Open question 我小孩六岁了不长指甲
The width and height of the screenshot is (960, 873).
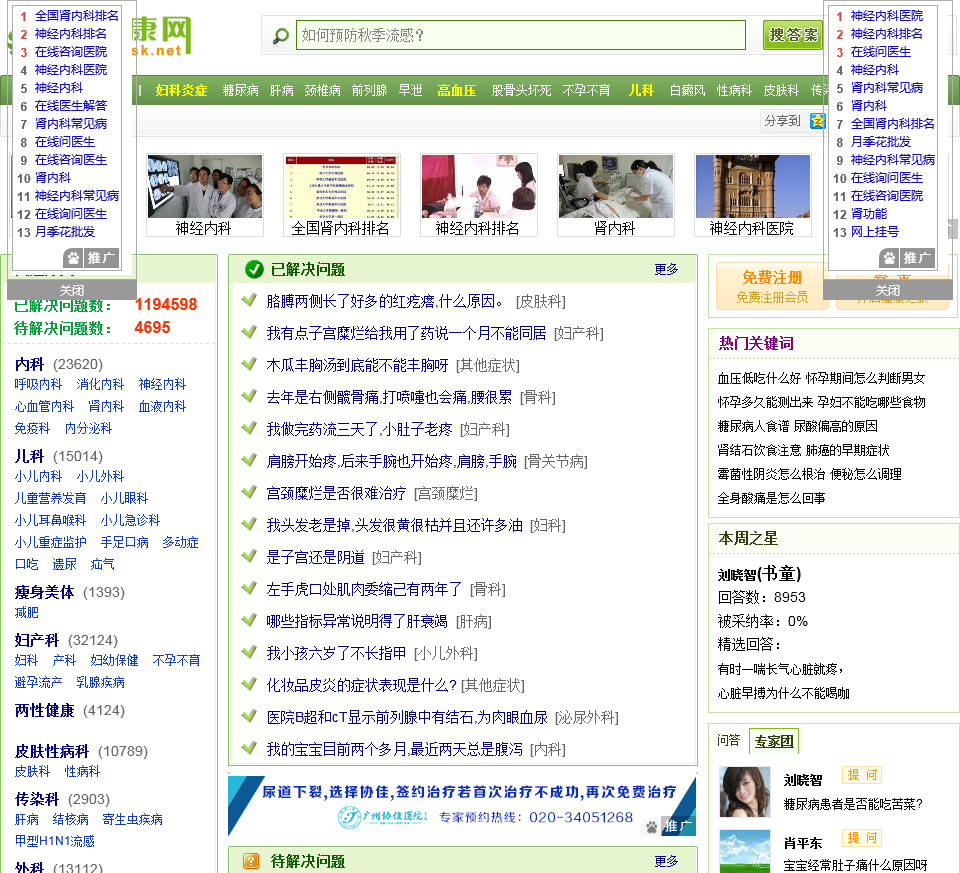(x=336, y=653)
